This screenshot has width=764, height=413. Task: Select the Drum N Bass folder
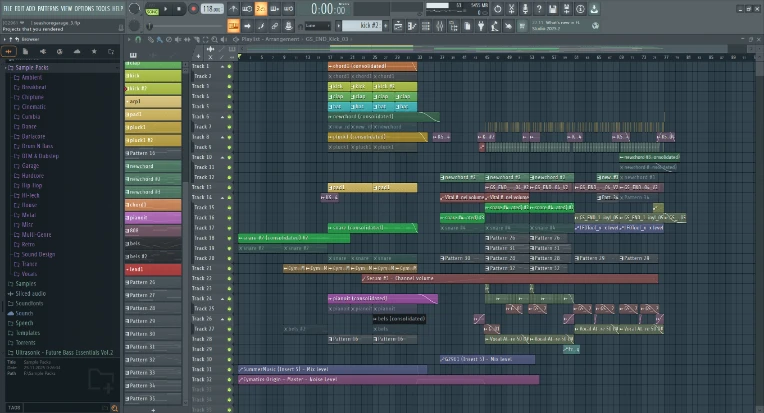click(38, 147)
